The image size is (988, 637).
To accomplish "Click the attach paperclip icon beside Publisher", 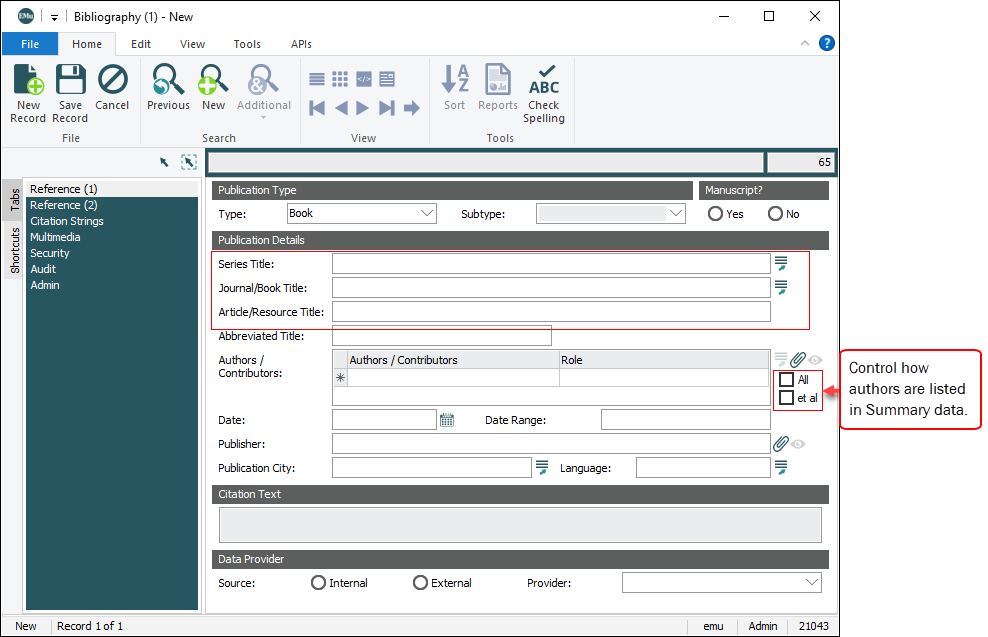I will pos(780,443).
